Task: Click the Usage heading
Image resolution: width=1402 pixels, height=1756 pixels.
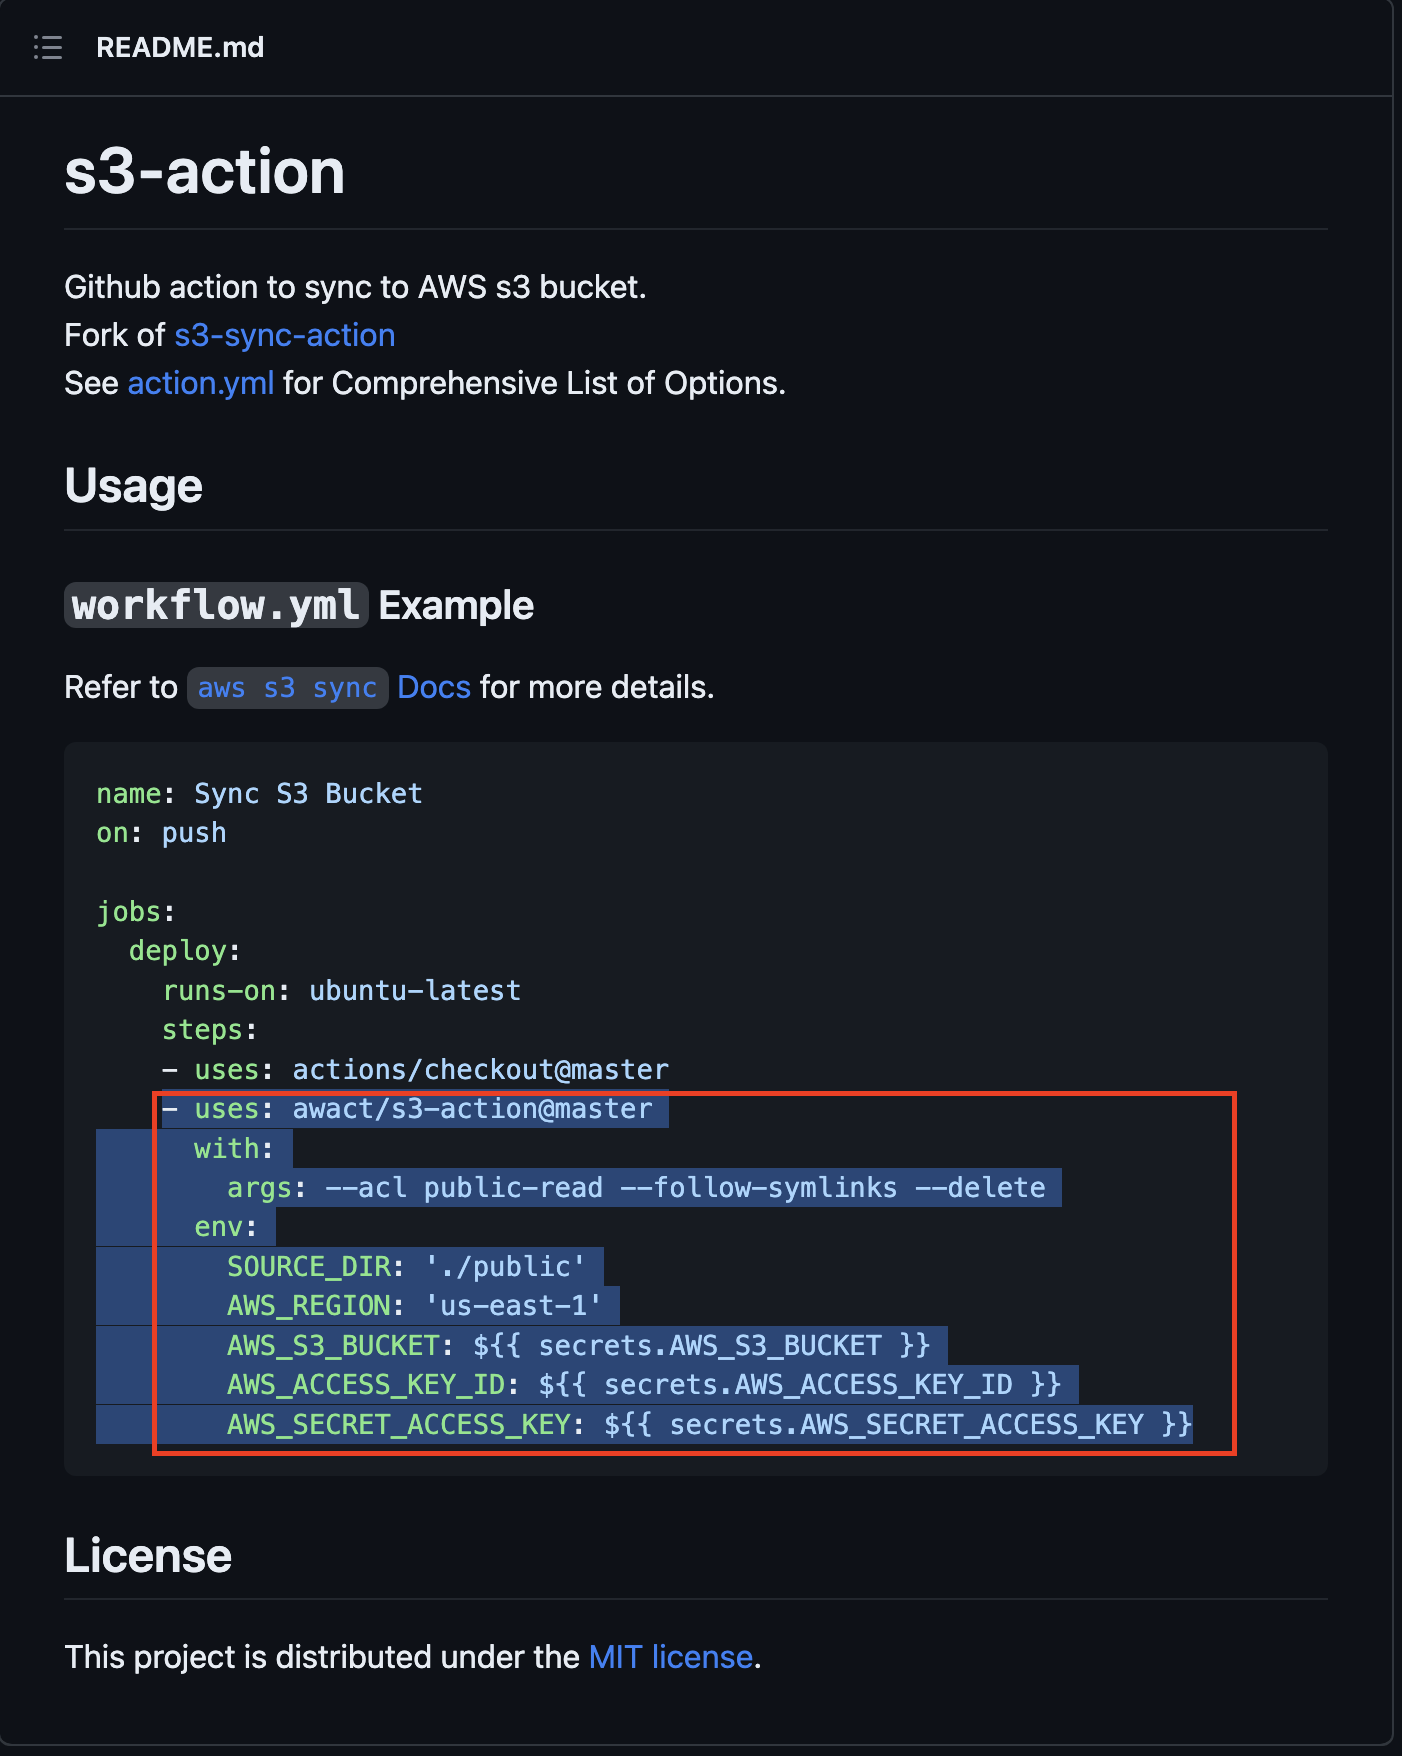Action: 134,486
